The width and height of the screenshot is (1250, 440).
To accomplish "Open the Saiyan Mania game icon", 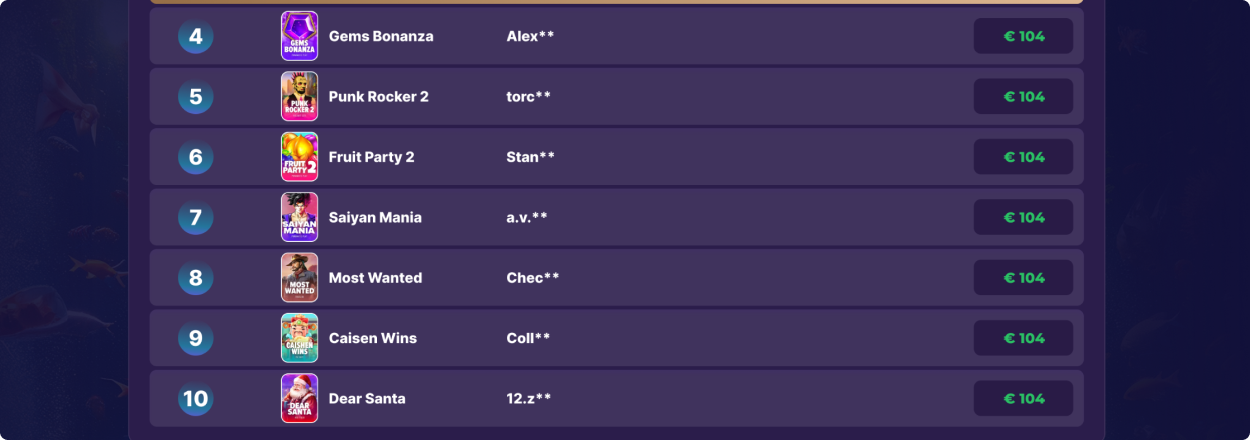I will [x=299, y=217].
